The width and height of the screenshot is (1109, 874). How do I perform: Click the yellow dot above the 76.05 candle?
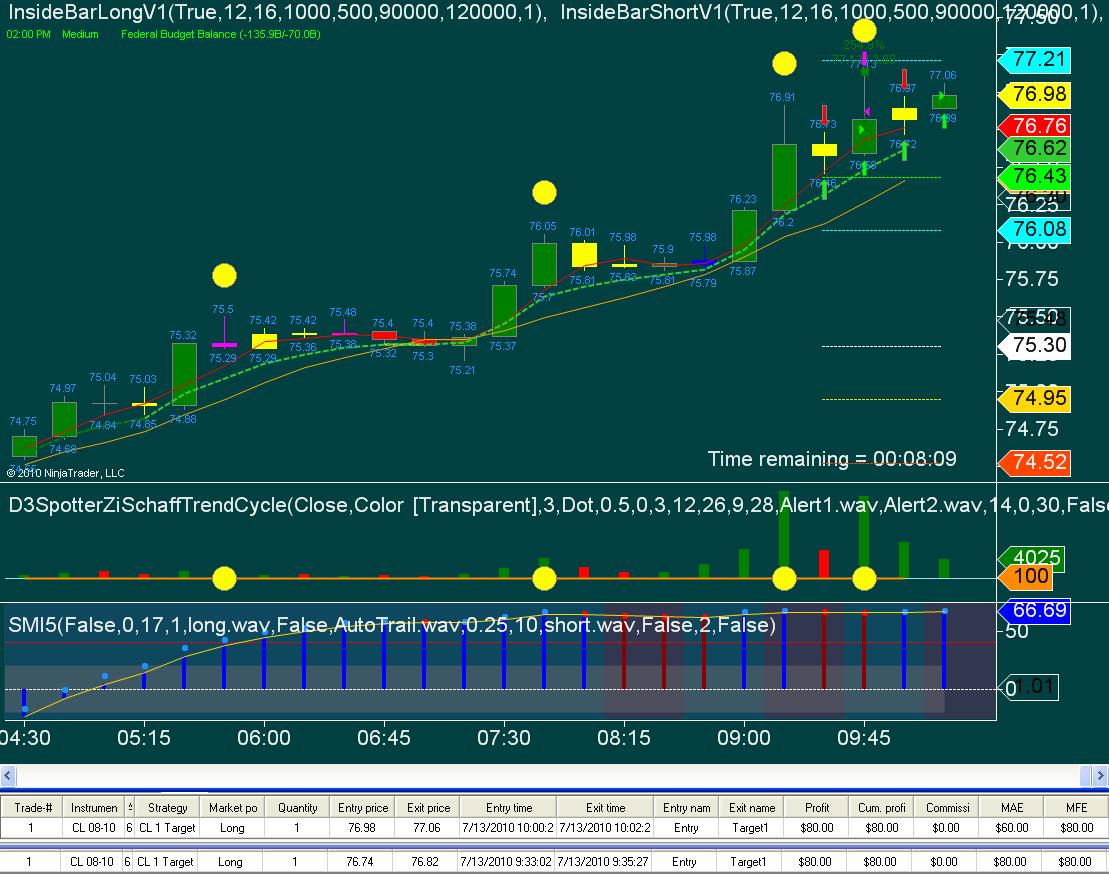(x=544, y=193)
